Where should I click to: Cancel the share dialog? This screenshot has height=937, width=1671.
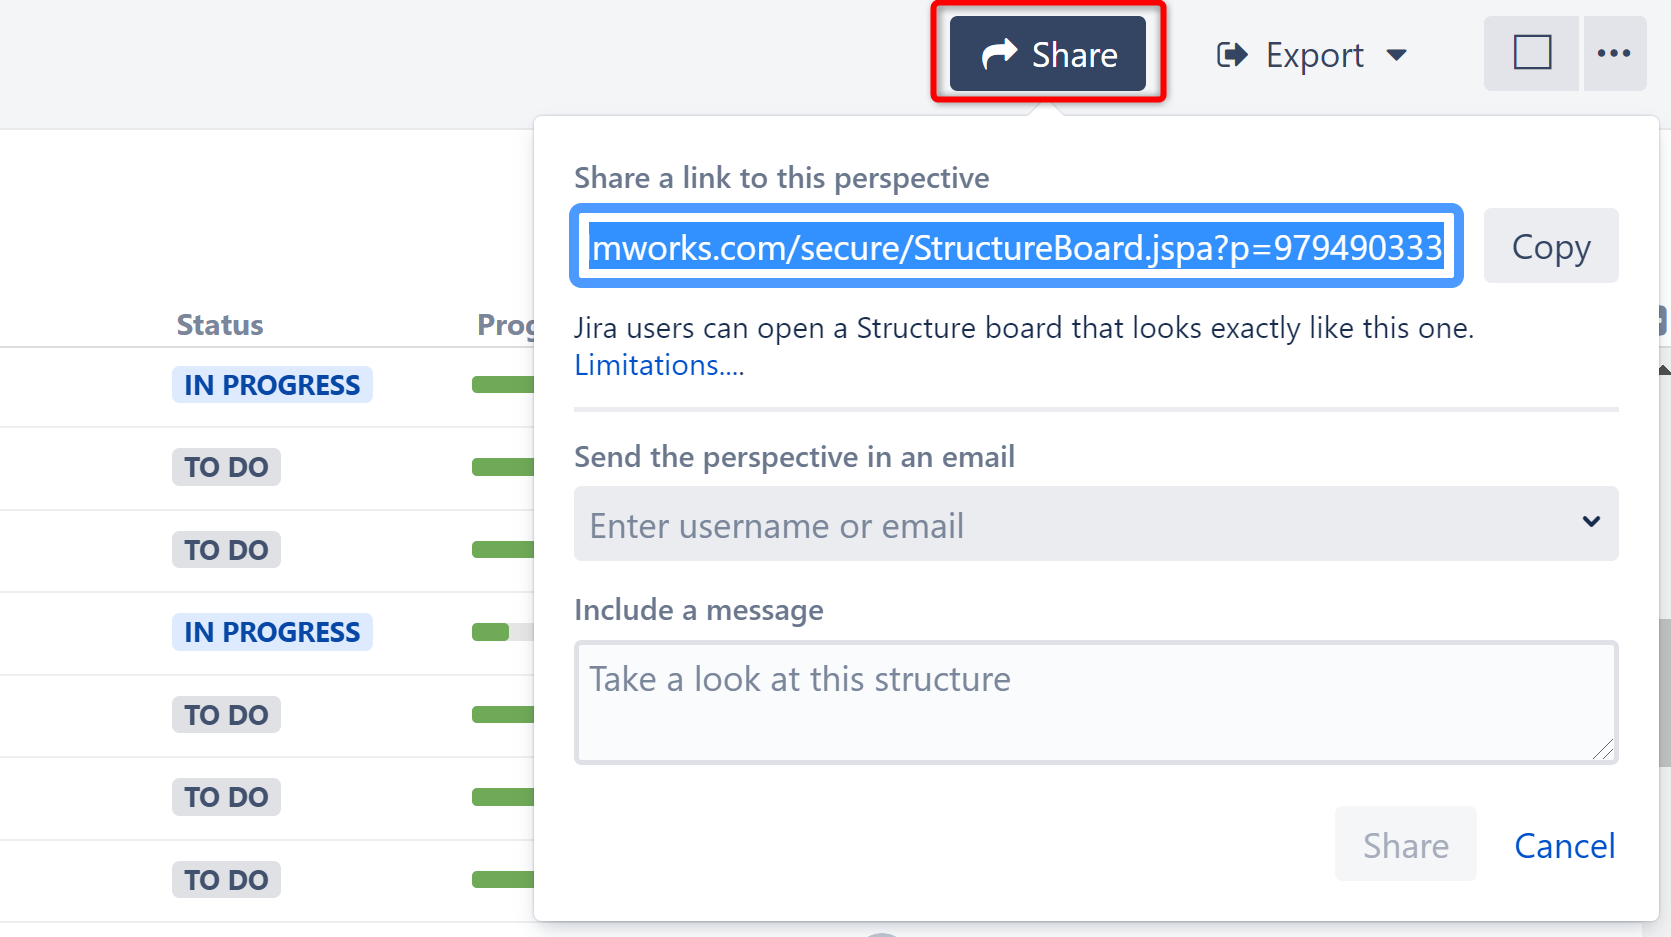pos(1564,846)
